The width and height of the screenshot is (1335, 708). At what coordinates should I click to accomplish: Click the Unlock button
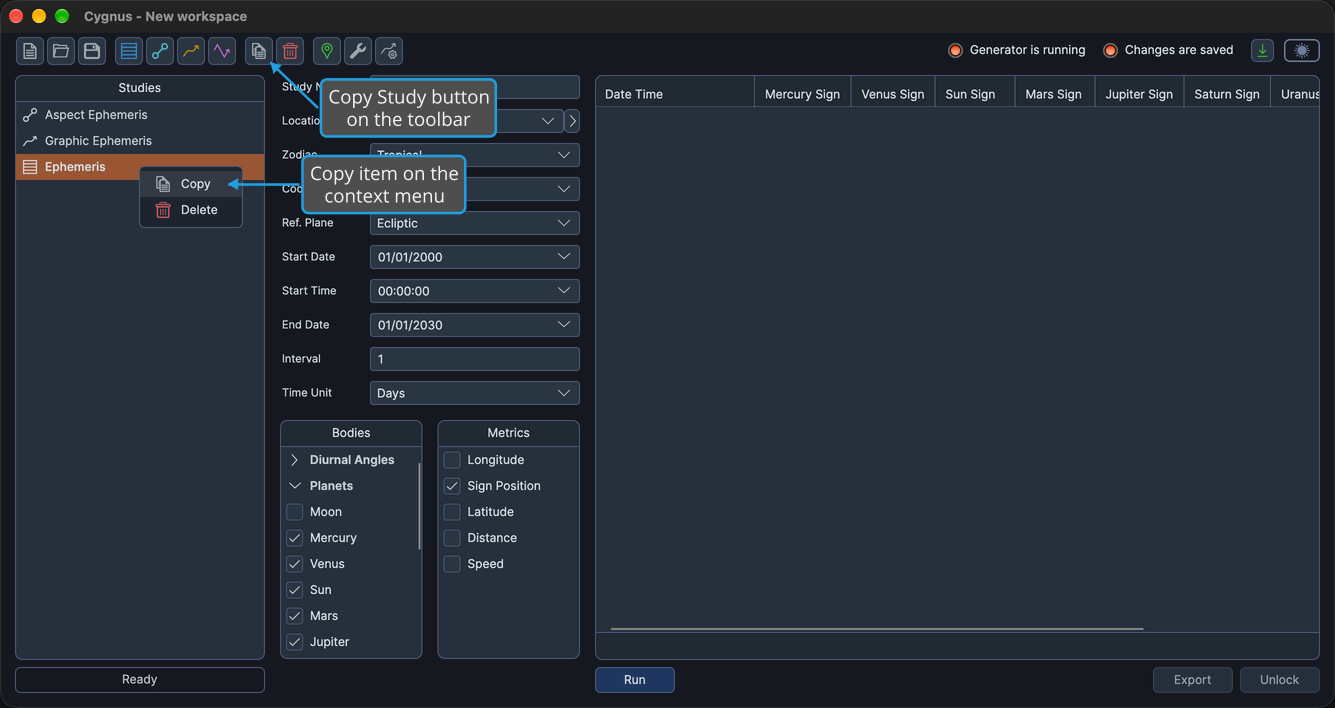1280,680
